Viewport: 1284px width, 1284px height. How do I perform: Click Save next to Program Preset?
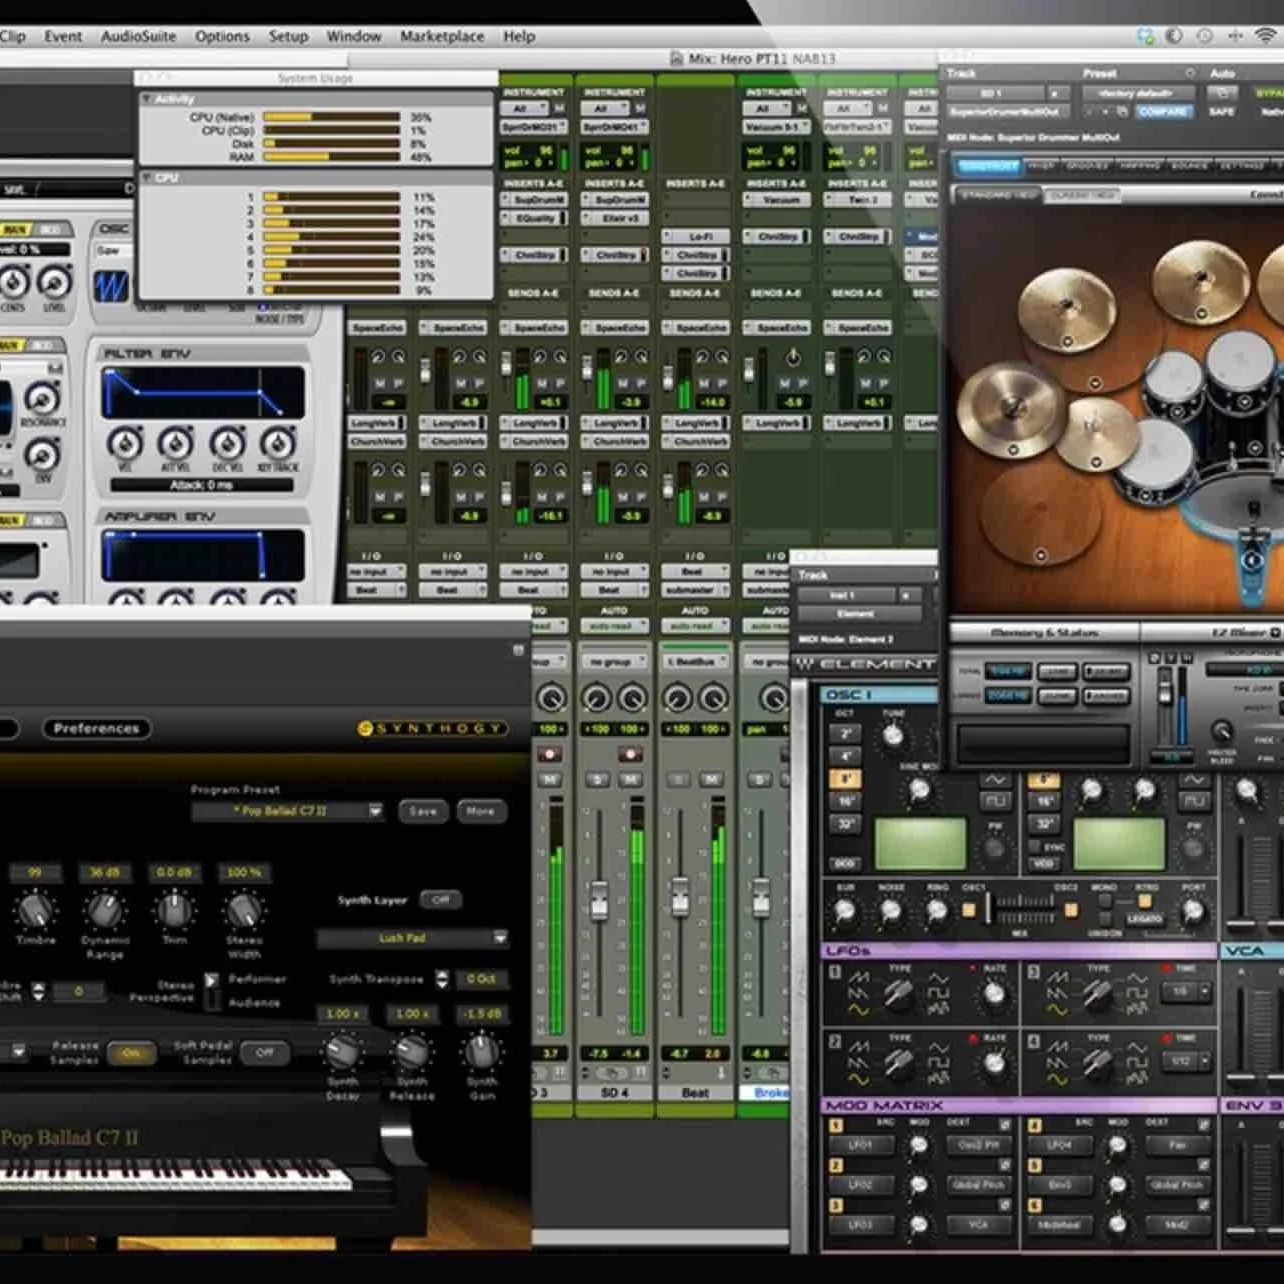422,811
